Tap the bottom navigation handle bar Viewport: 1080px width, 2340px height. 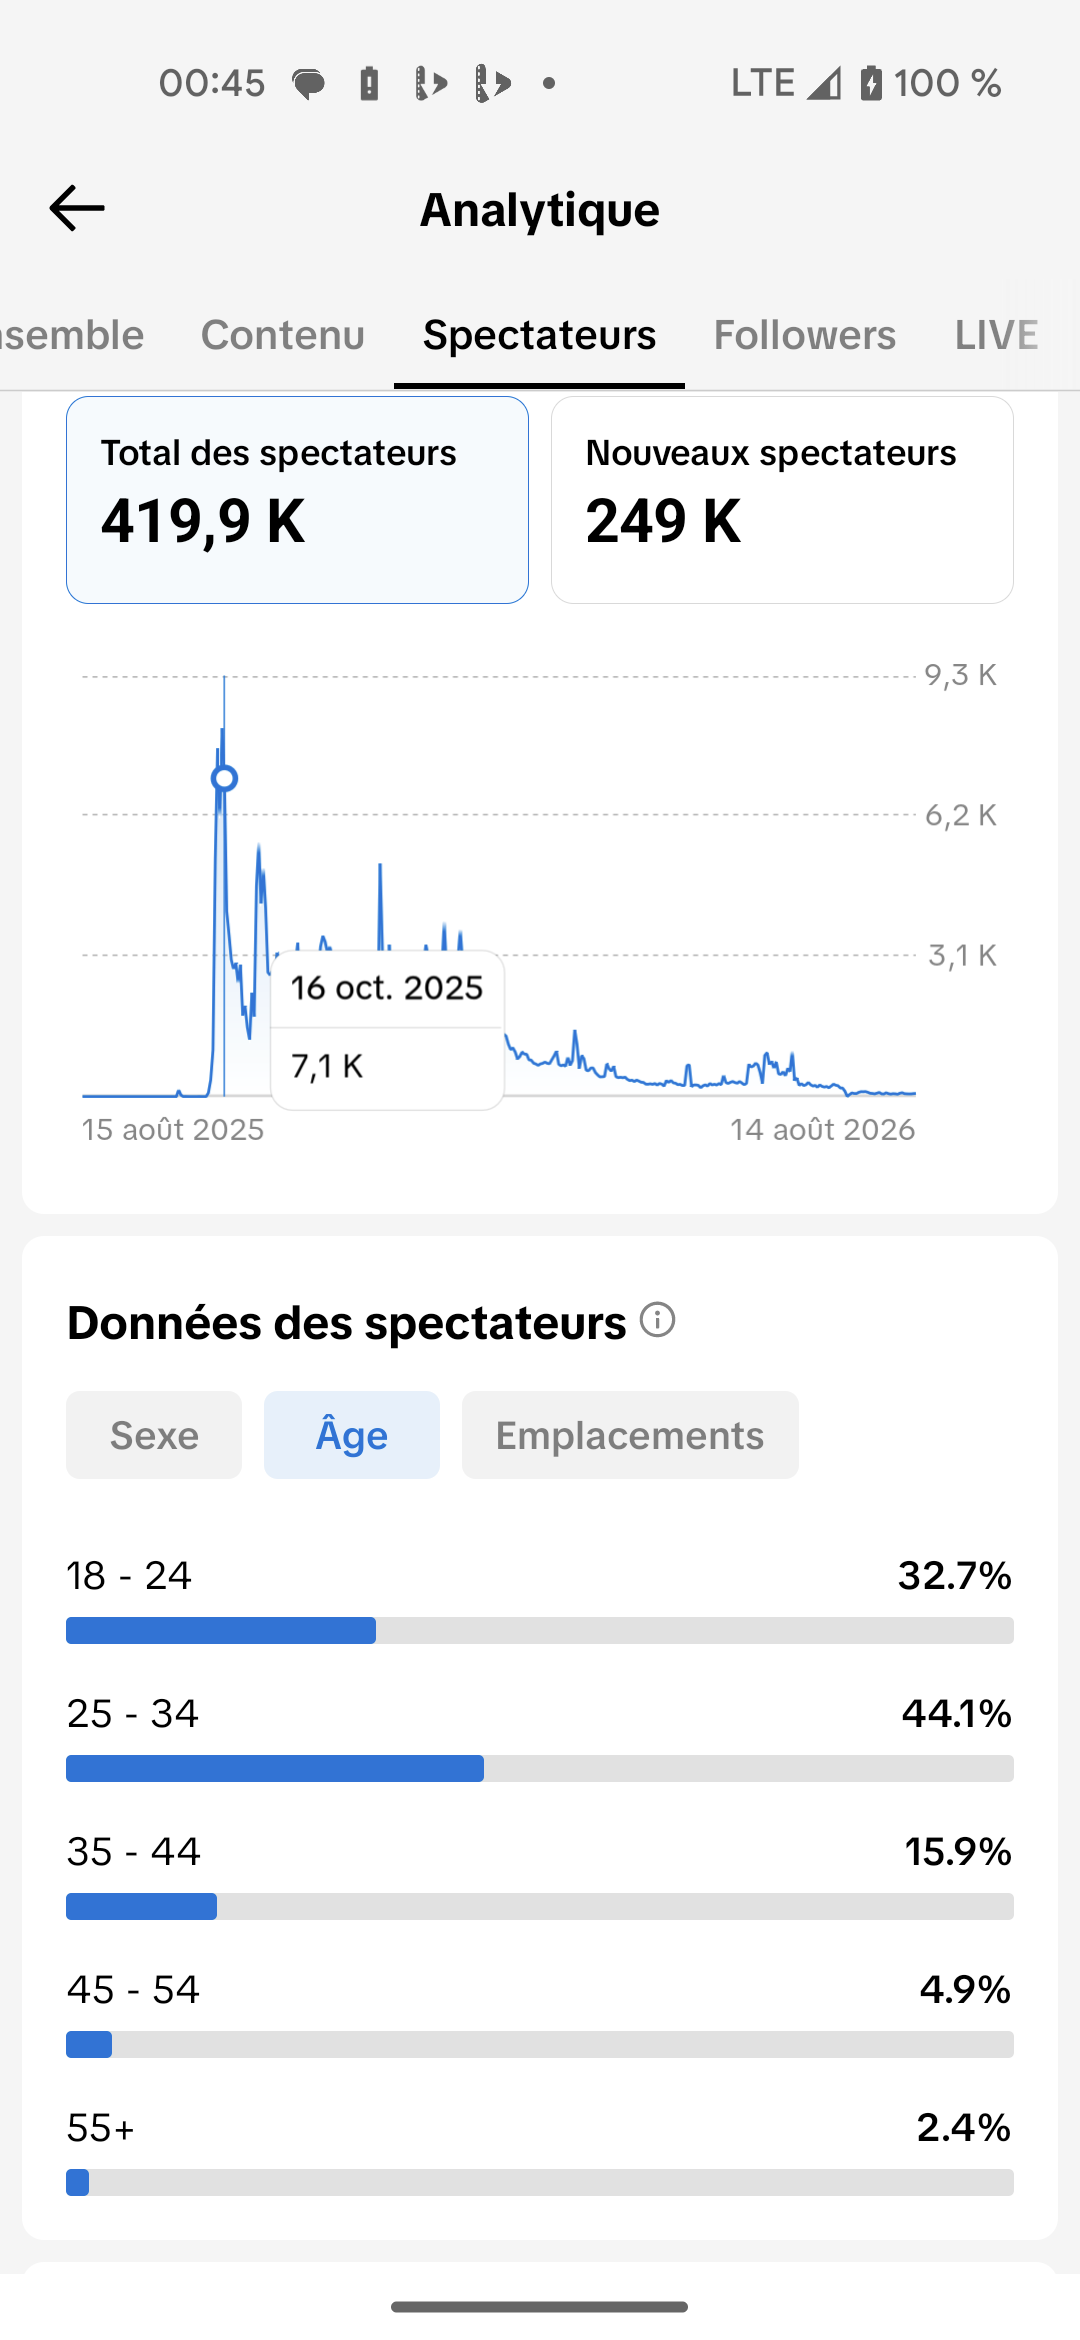click(540, 2306)
